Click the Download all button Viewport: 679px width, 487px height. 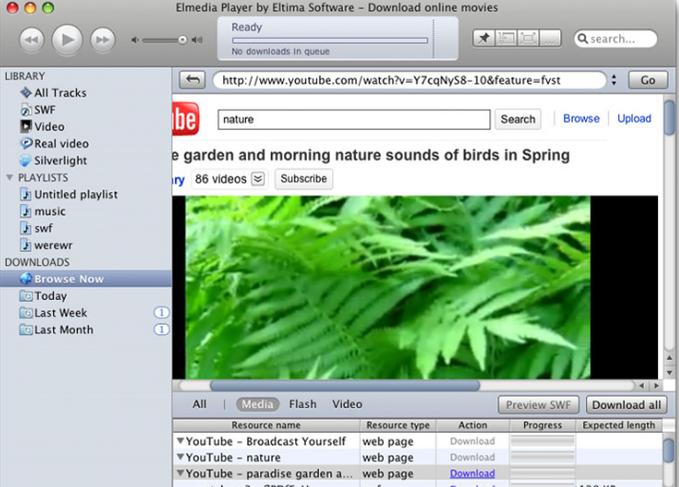[627, 405]
